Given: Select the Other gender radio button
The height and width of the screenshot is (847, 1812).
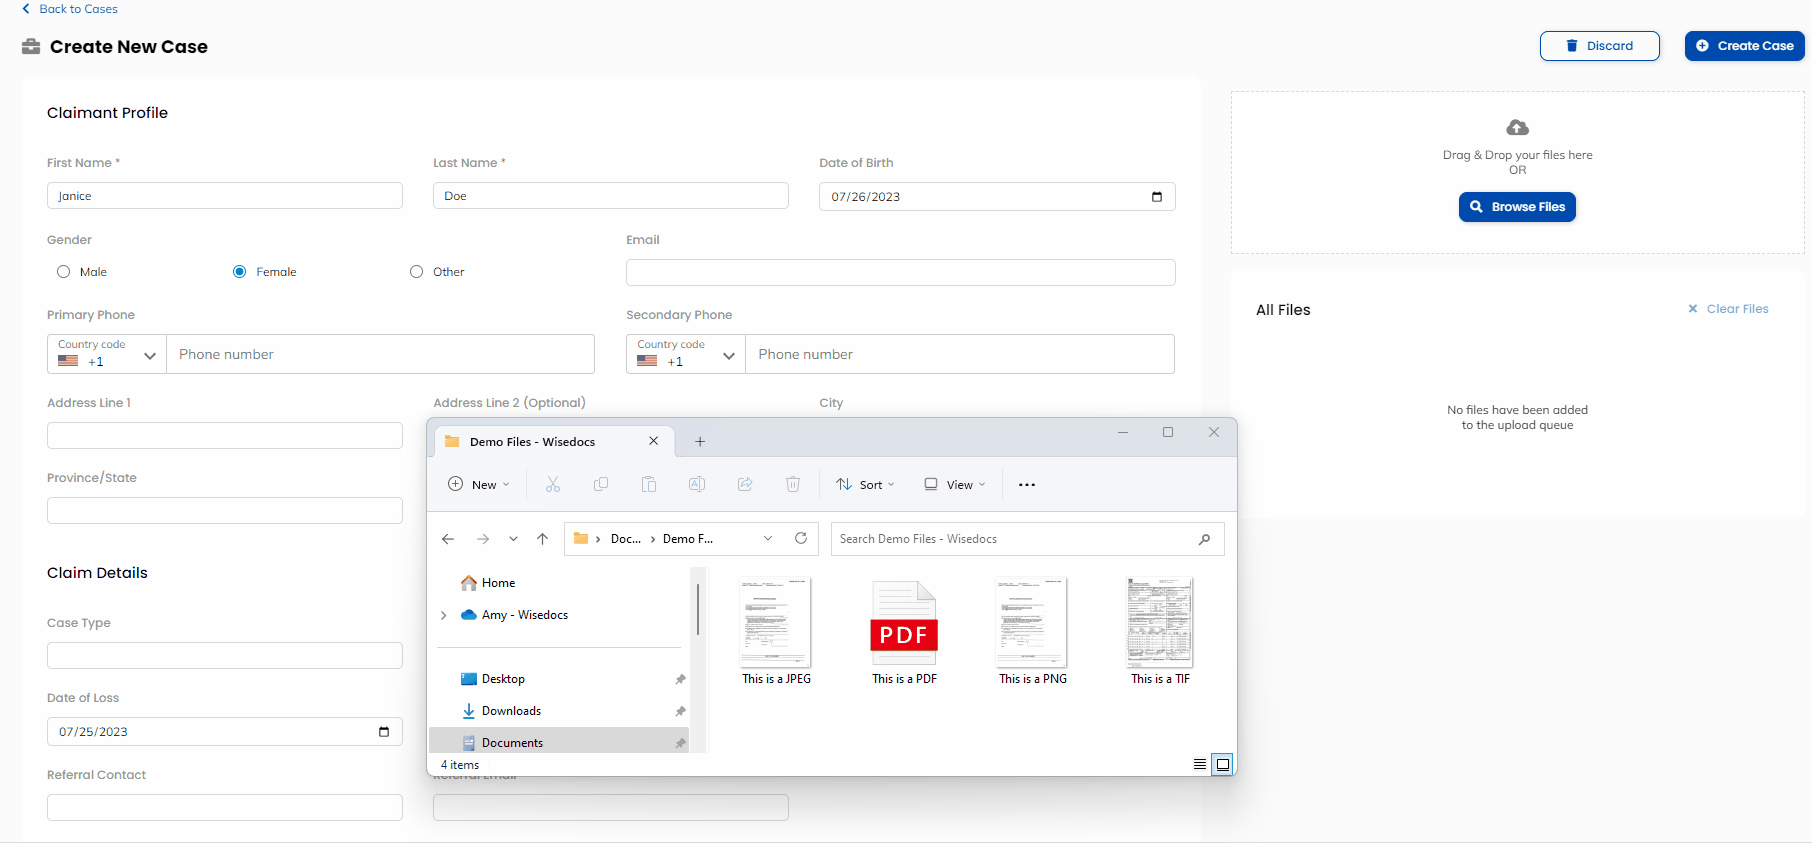Looking at the screenshot, I should pos(417,271).
